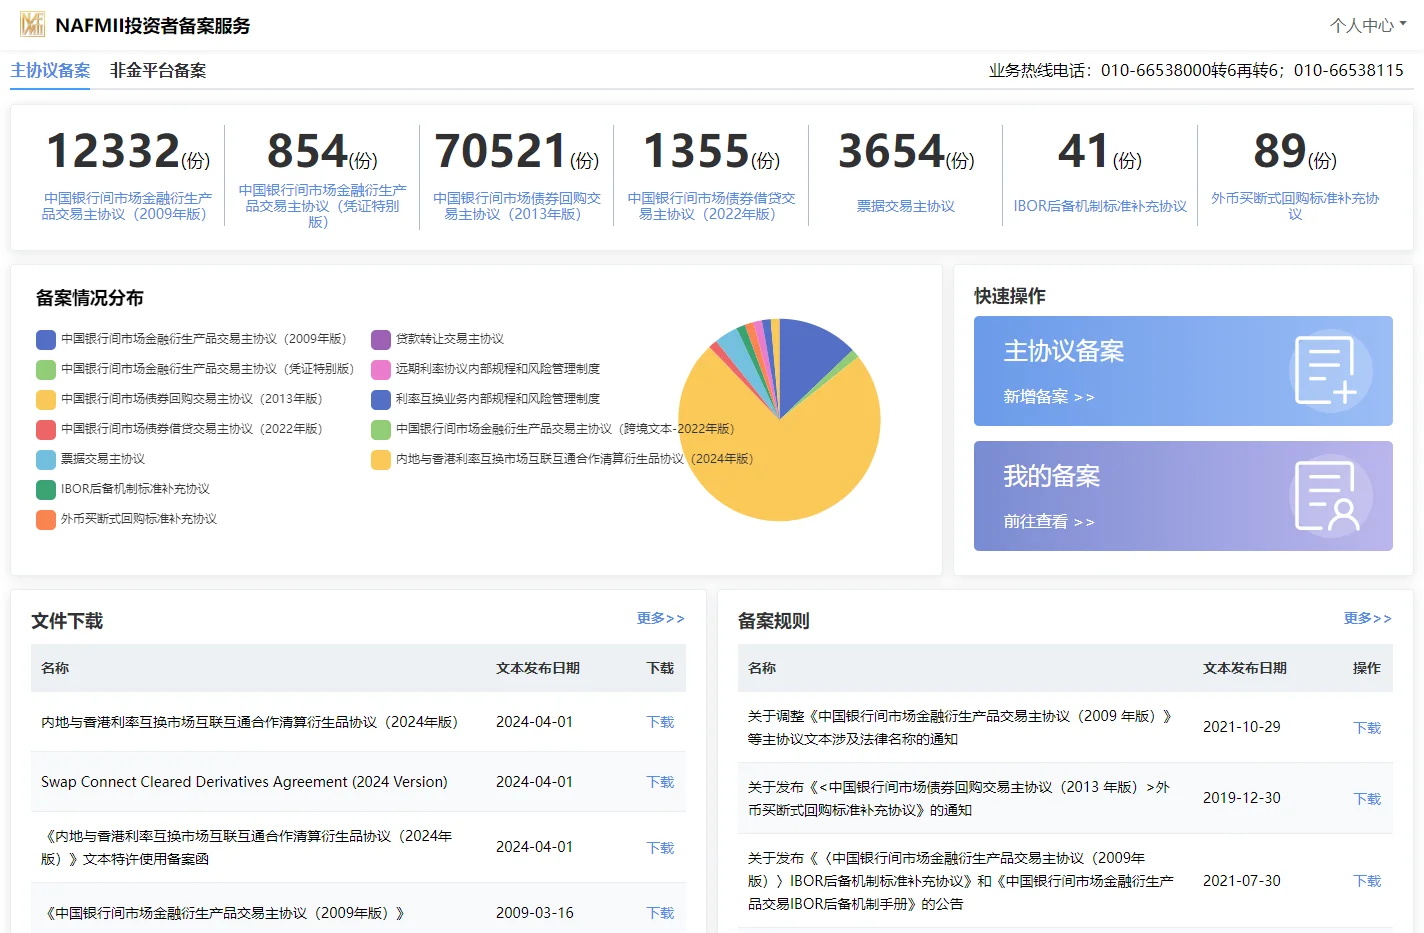
Task: Open 新增备案 >> in 主协议备案 card
Action: click(1049, 397)
